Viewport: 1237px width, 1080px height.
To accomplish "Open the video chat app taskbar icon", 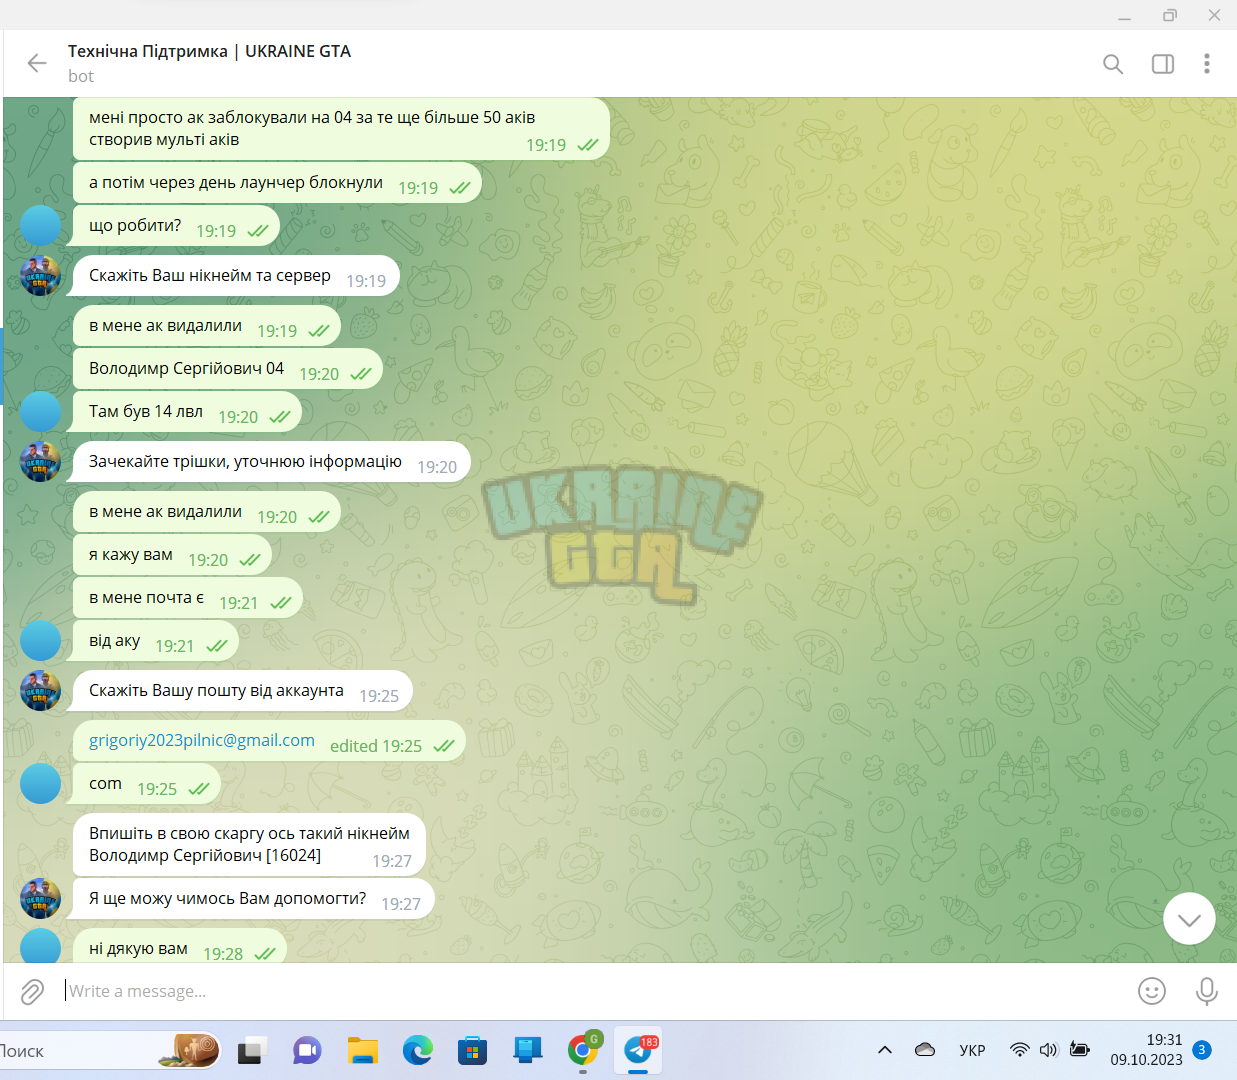I will coord(307,1050).
